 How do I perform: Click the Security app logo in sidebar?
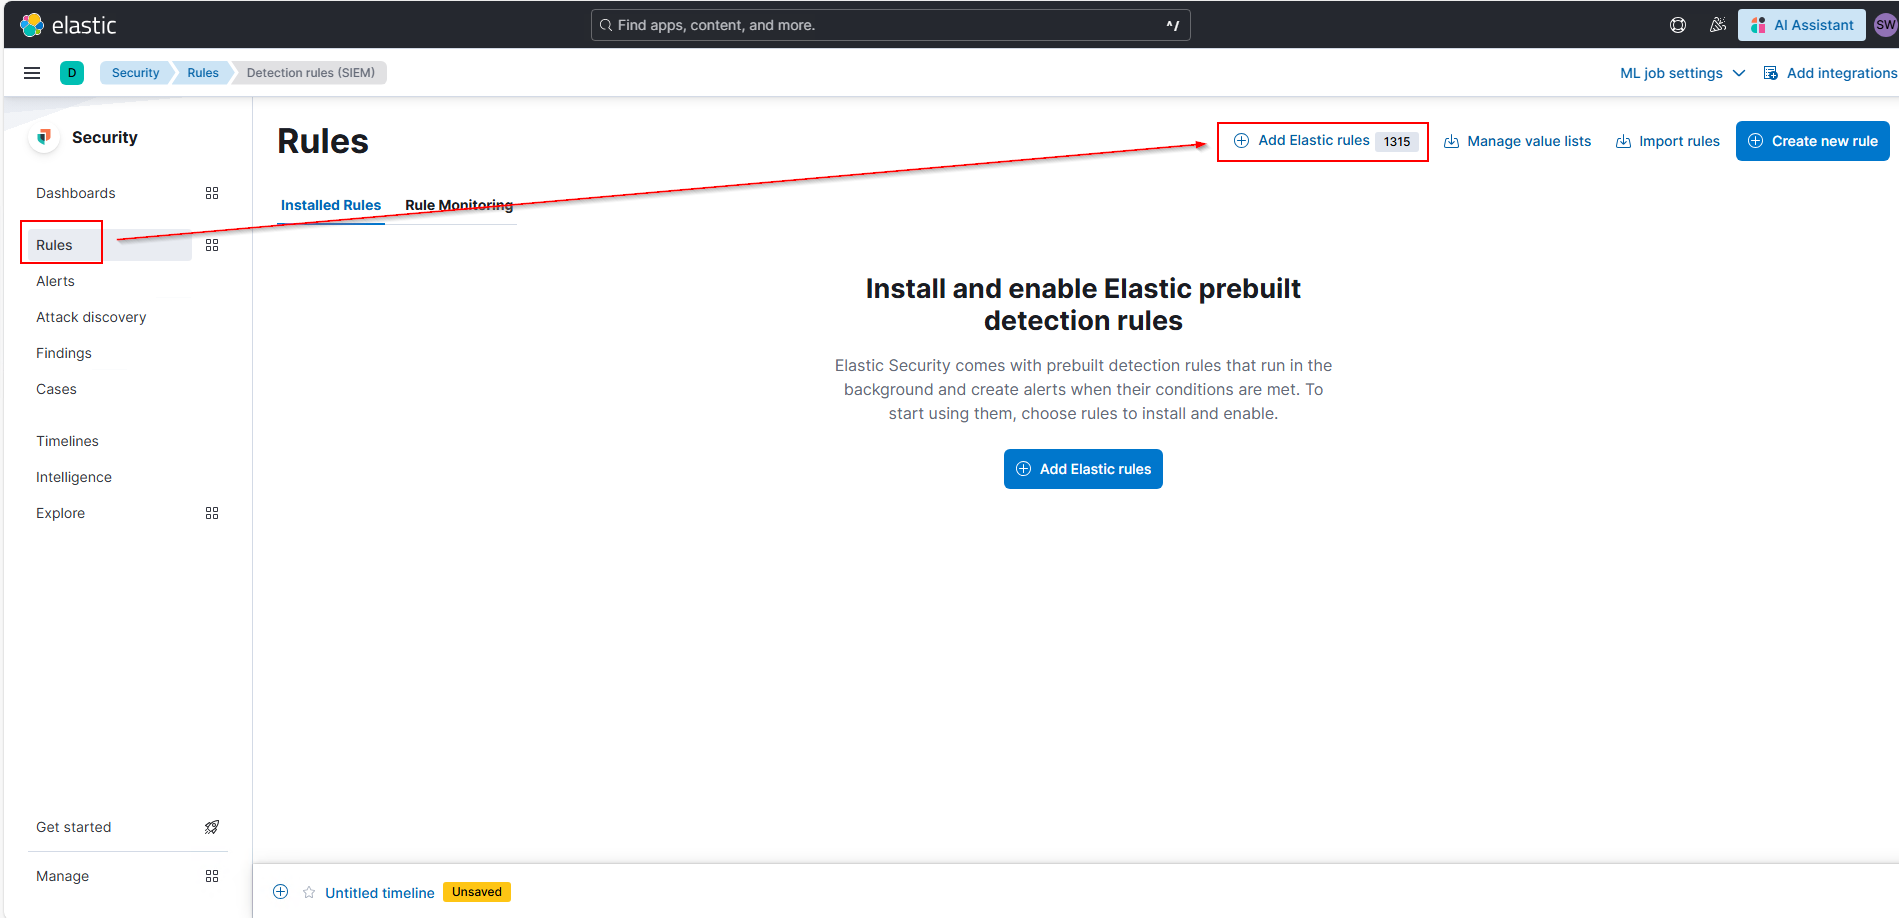(x=44, y=137)
